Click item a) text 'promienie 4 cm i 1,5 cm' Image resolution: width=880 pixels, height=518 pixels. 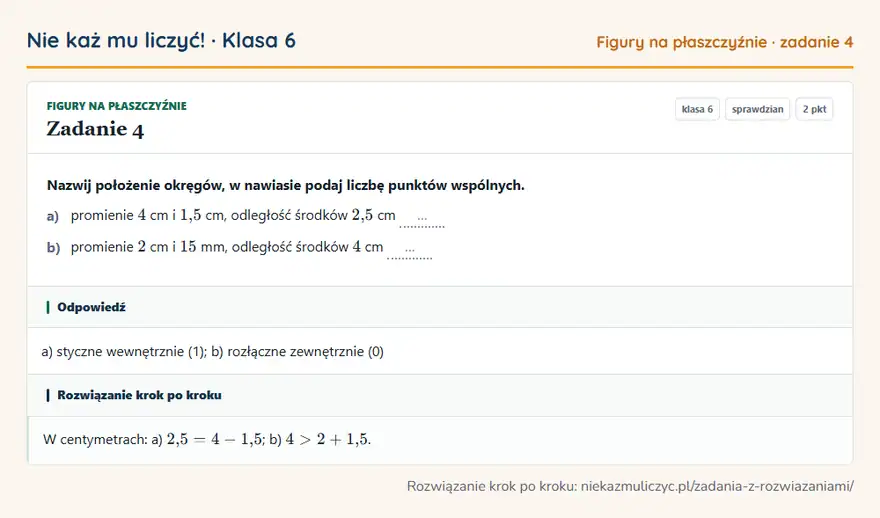point(147,216)
